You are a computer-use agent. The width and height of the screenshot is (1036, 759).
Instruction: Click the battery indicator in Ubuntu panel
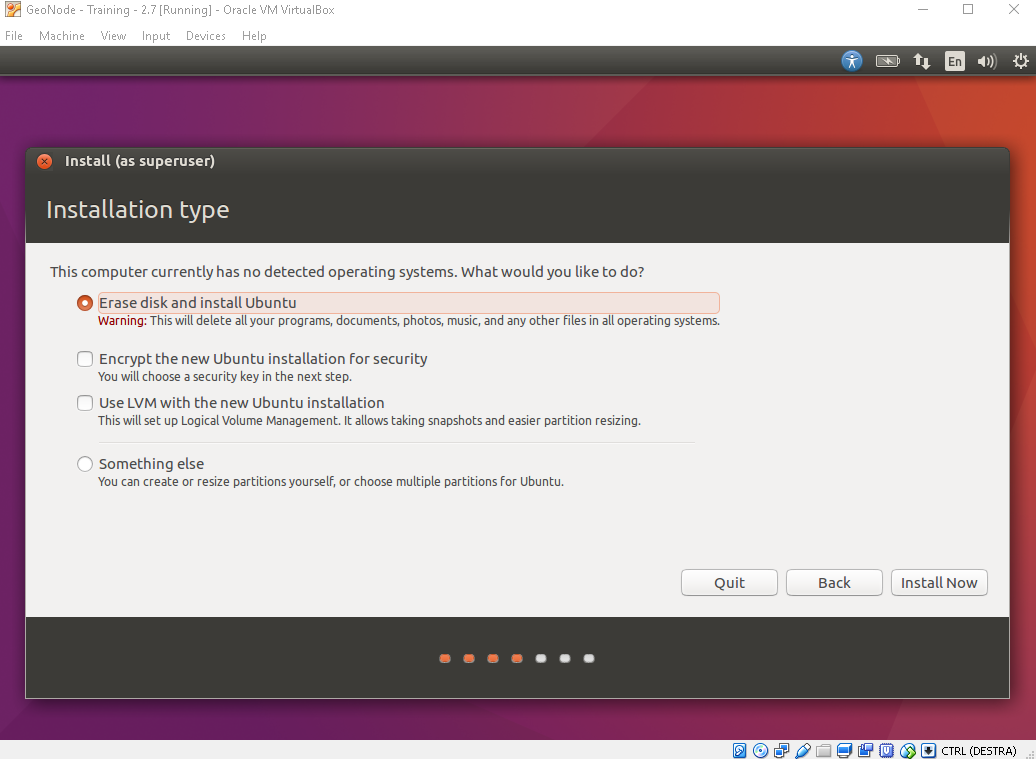pyautogui.click(x=887, y=61)
